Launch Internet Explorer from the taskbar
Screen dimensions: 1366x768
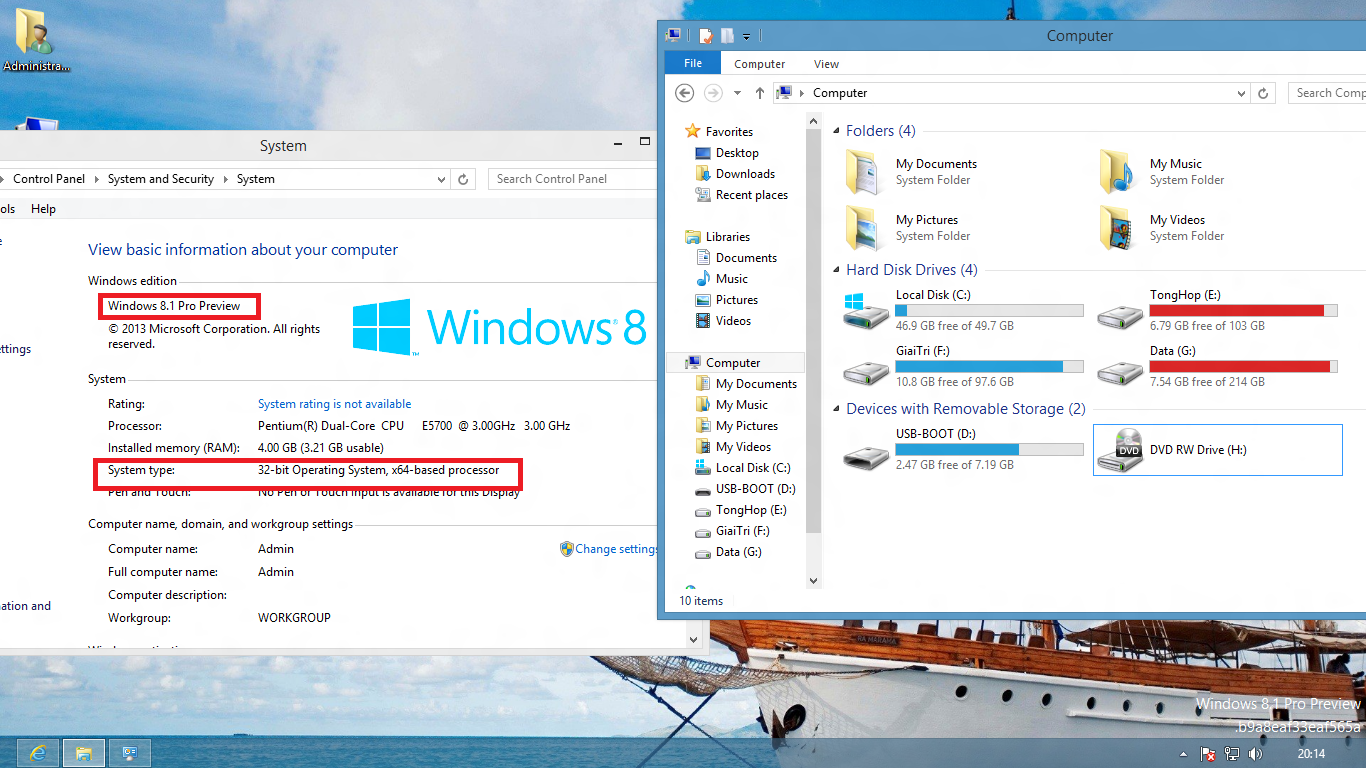38,753
